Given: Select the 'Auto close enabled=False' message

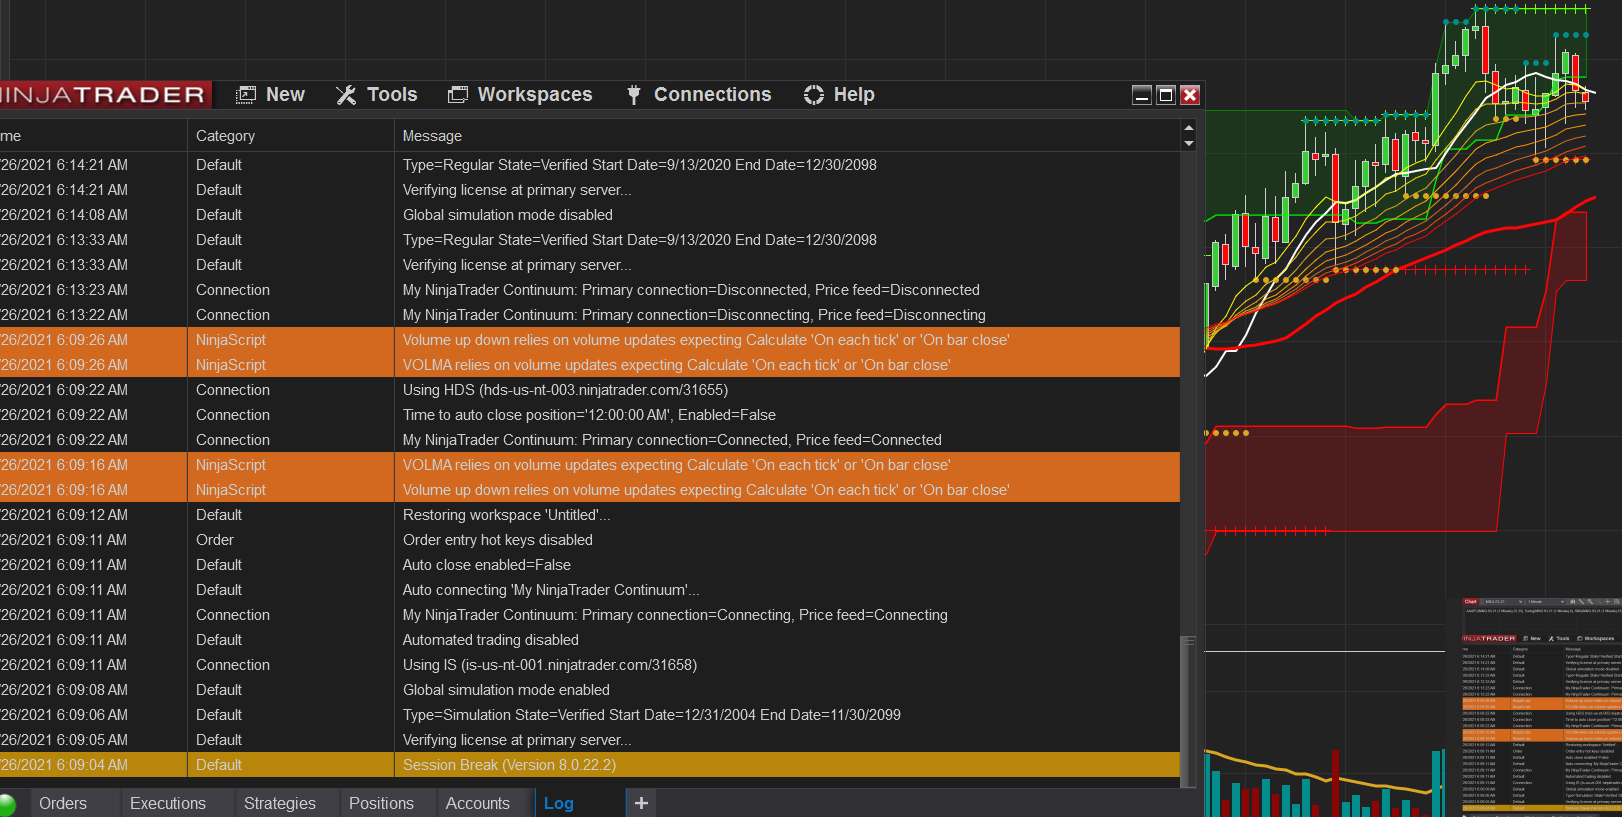Looking at the screenshot, I should pyautogui.click(x=487, y=565).
